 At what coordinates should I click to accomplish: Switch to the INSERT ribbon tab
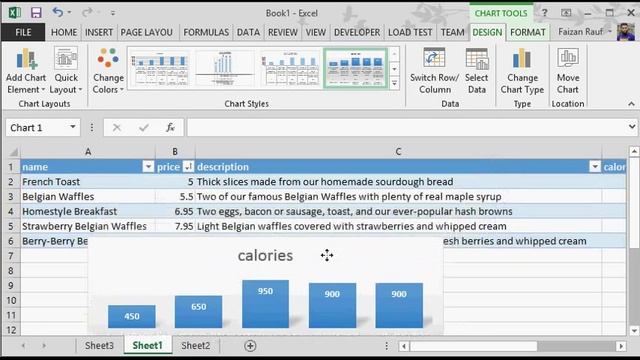coord(99,32)
